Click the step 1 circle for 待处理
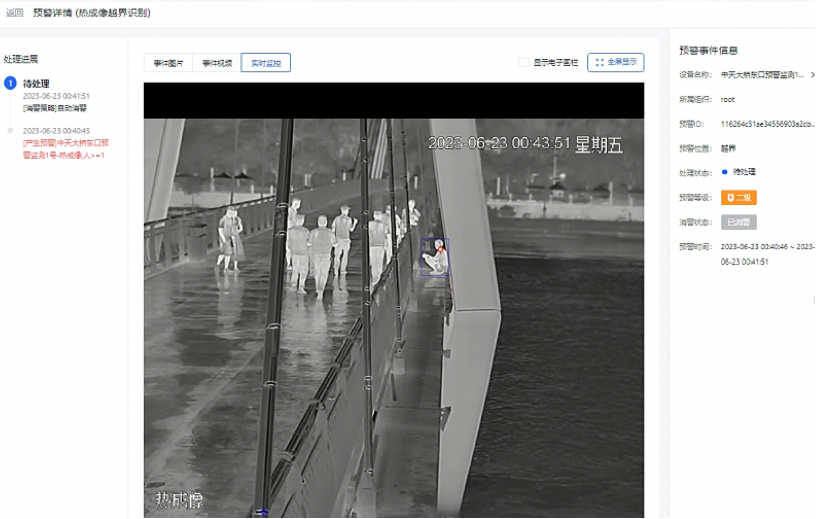The height and width of the screenshot is (519, 817). click(x=10, y=83)
